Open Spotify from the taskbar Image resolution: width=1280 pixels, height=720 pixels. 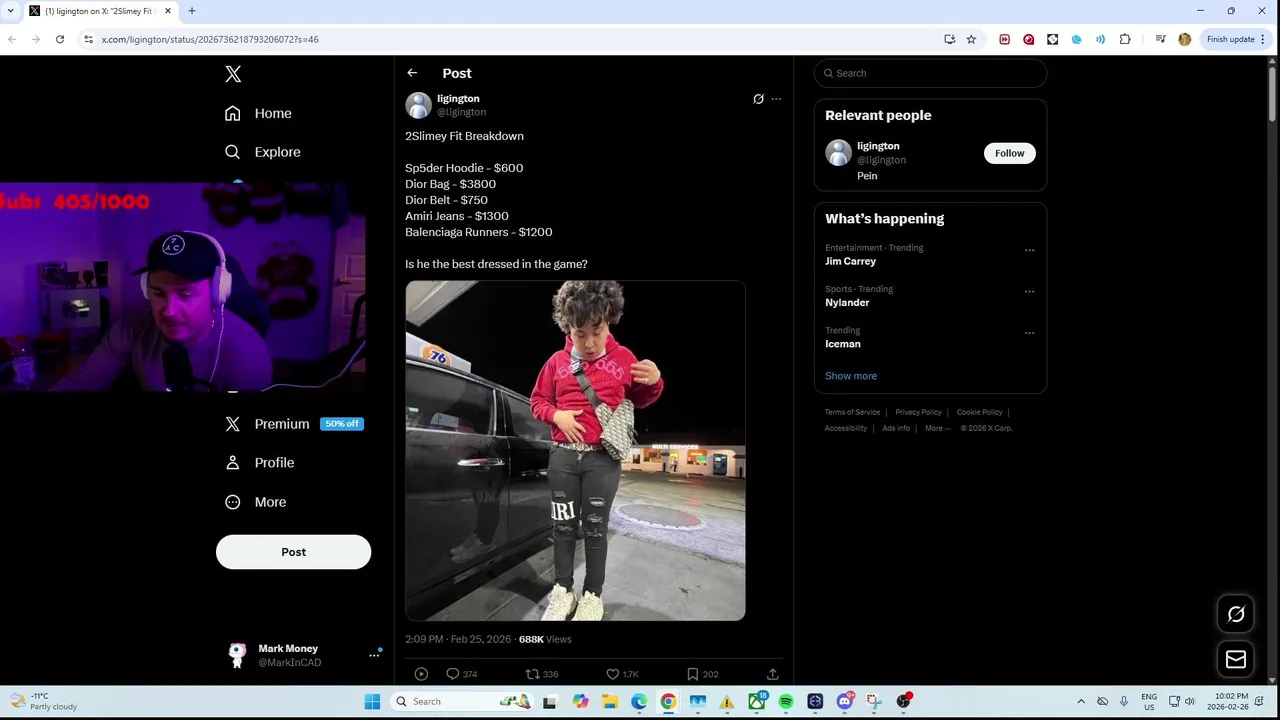coord(786,701)
